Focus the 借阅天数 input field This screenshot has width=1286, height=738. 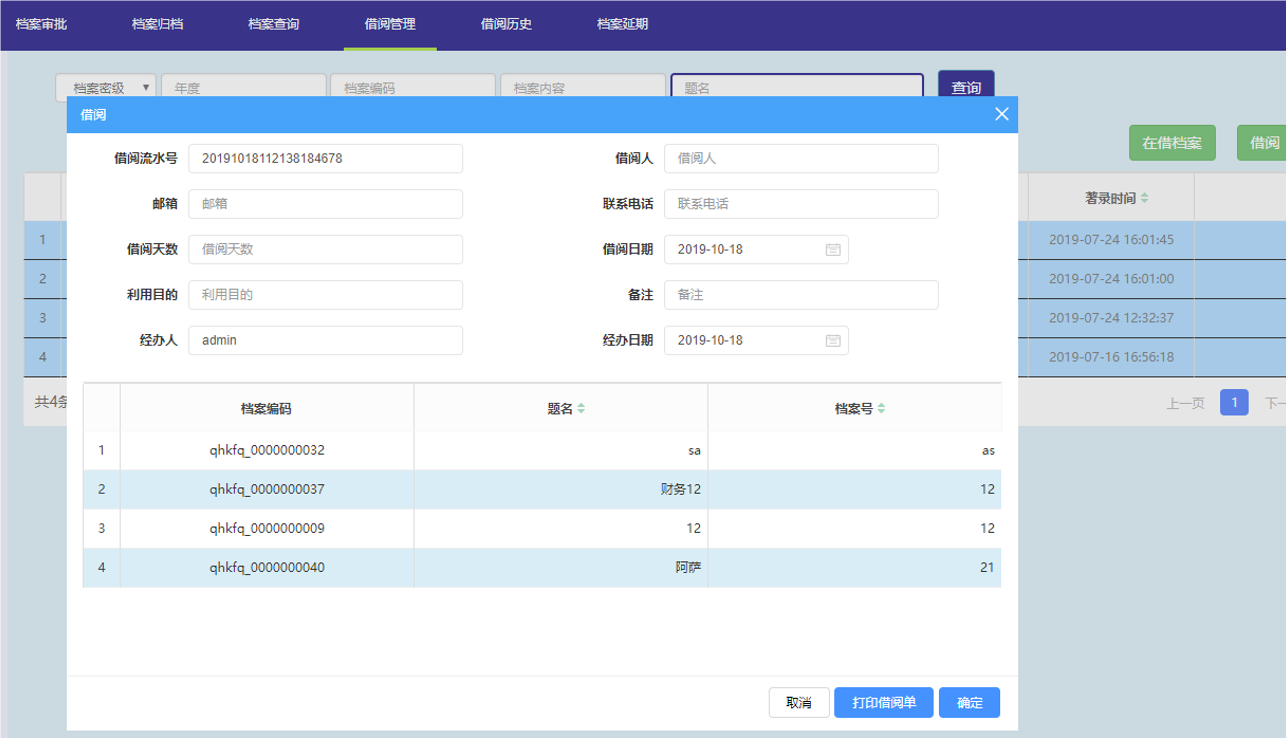point(325,249)
